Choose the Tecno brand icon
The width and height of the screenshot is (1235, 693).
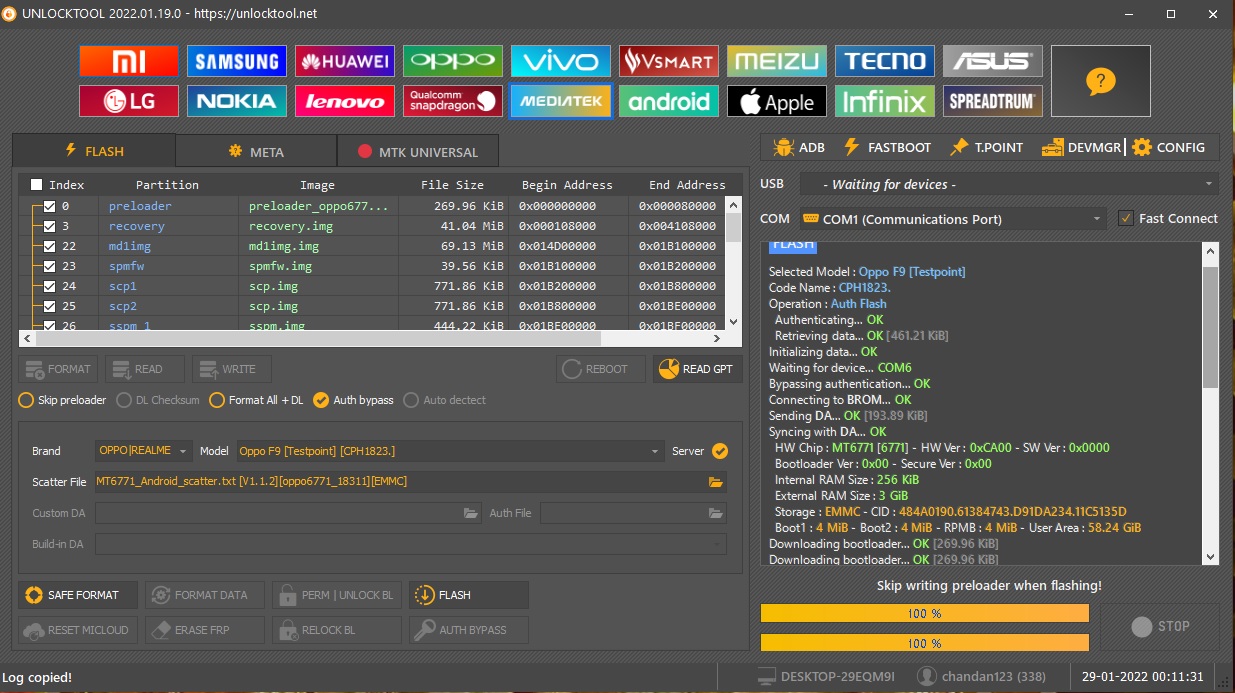pyautogui.click(x=885, y=61)
